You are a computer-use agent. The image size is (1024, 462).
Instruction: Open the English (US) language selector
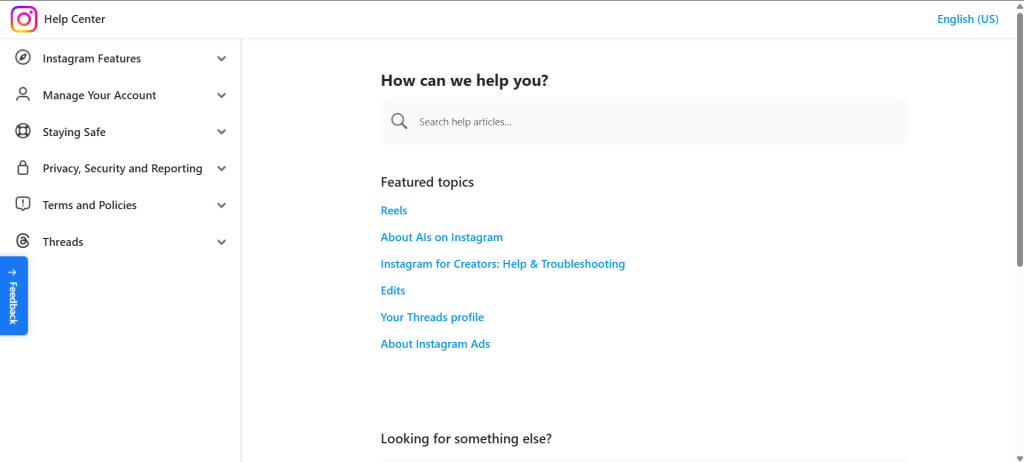[967, 19]
